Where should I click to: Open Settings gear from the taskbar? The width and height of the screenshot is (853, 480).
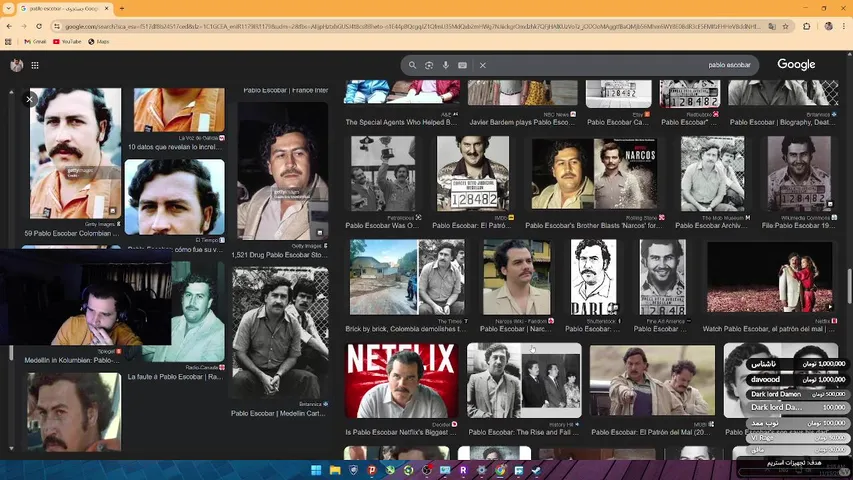point(482,470)
